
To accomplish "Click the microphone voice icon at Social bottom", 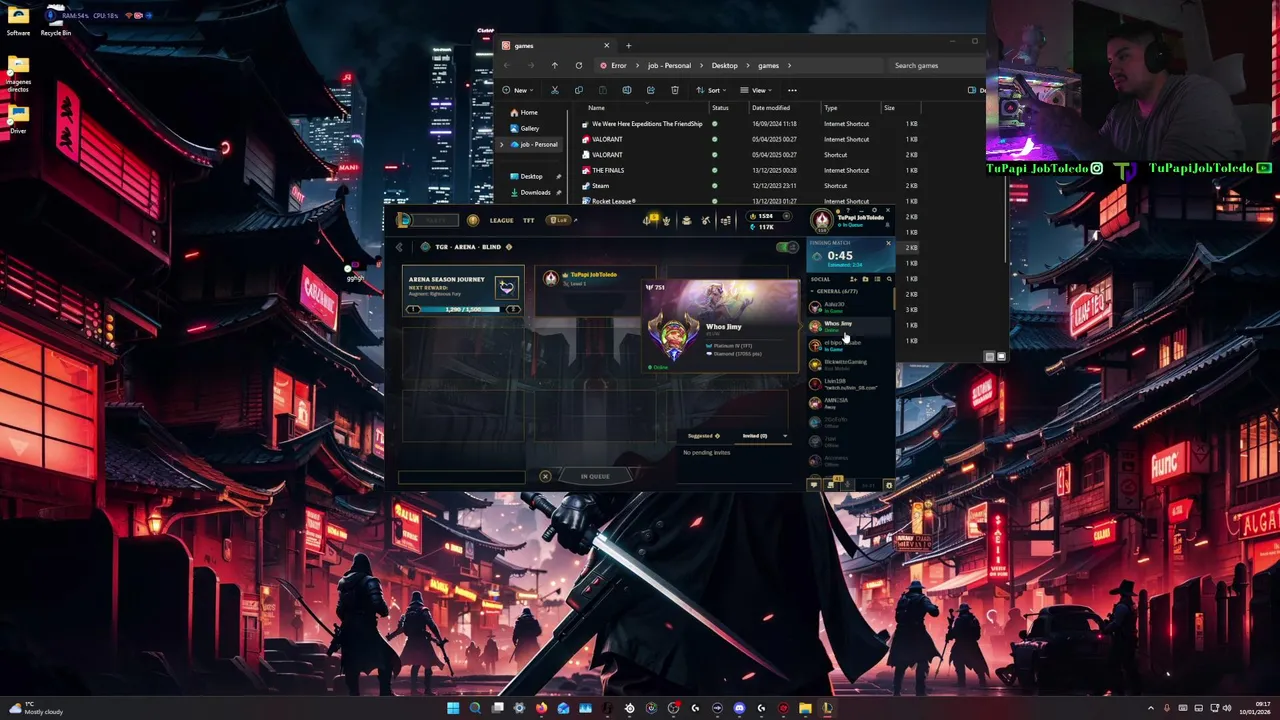I will tap(847, 485).
